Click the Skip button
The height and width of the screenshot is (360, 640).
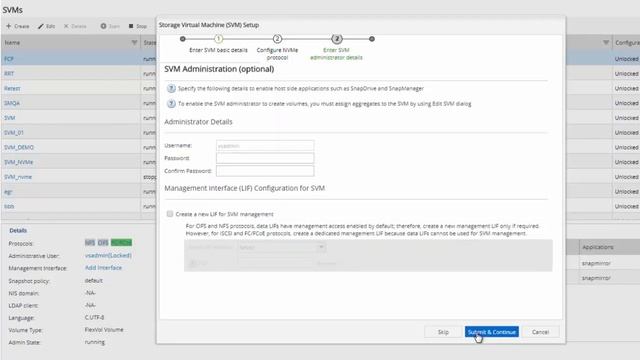pos(443,332)
